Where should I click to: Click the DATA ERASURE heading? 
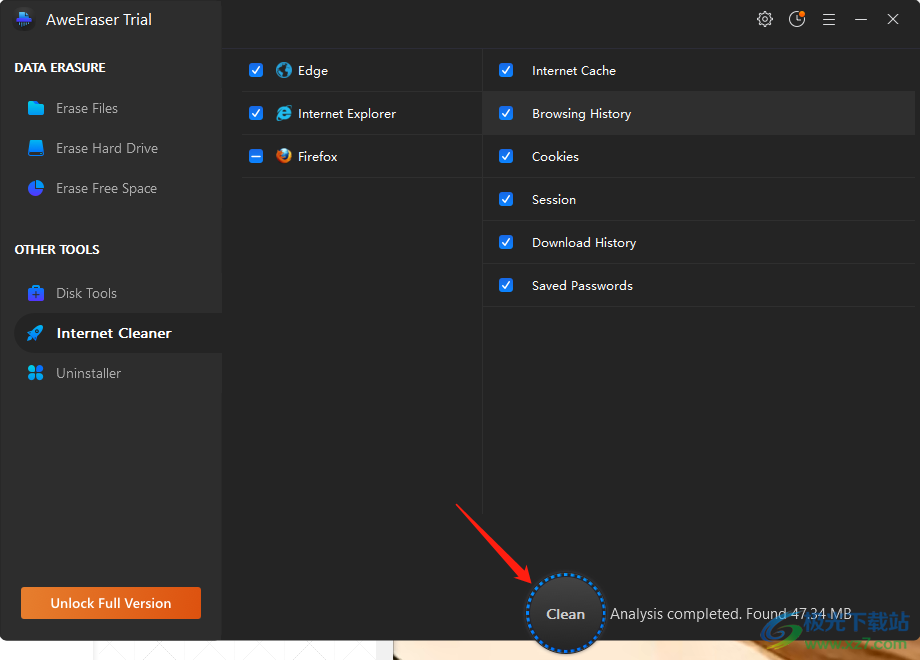tap(60, 67)
